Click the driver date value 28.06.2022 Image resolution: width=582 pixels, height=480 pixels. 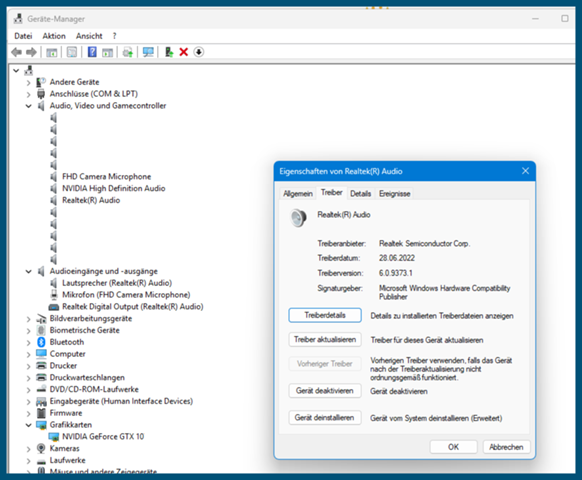[397, 258]
